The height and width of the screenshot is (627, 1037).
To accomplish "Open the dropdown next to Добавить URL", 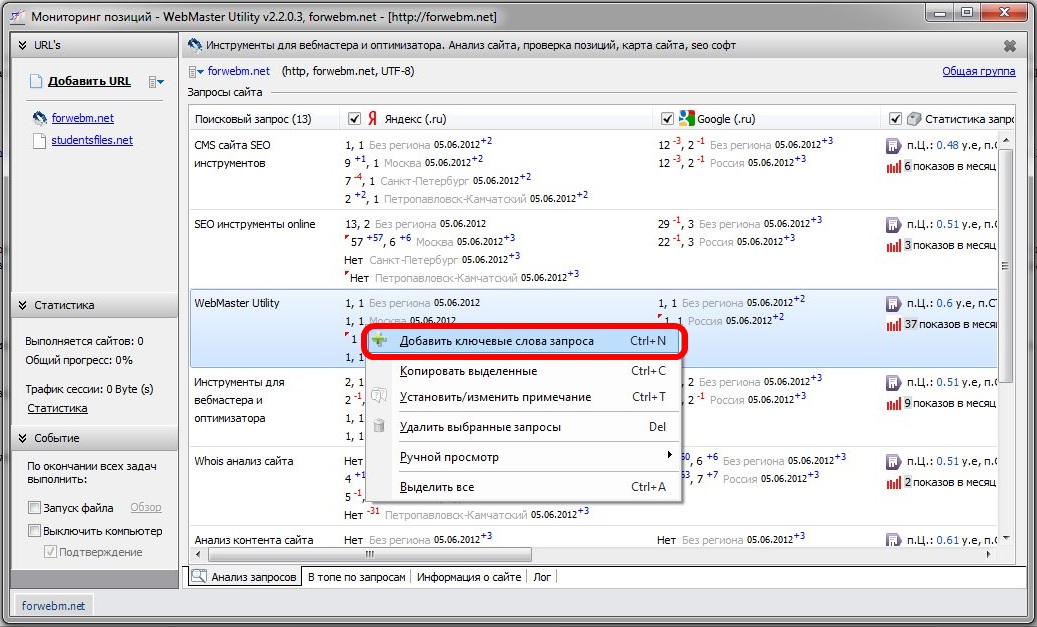I will click(x=155, y=82).
